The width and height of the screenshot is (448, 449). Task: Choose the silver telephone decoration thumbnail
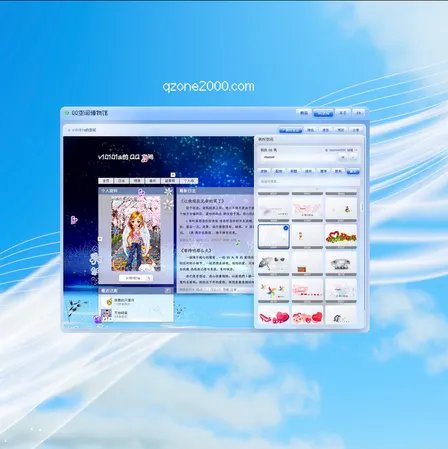(x=341, y=263)
